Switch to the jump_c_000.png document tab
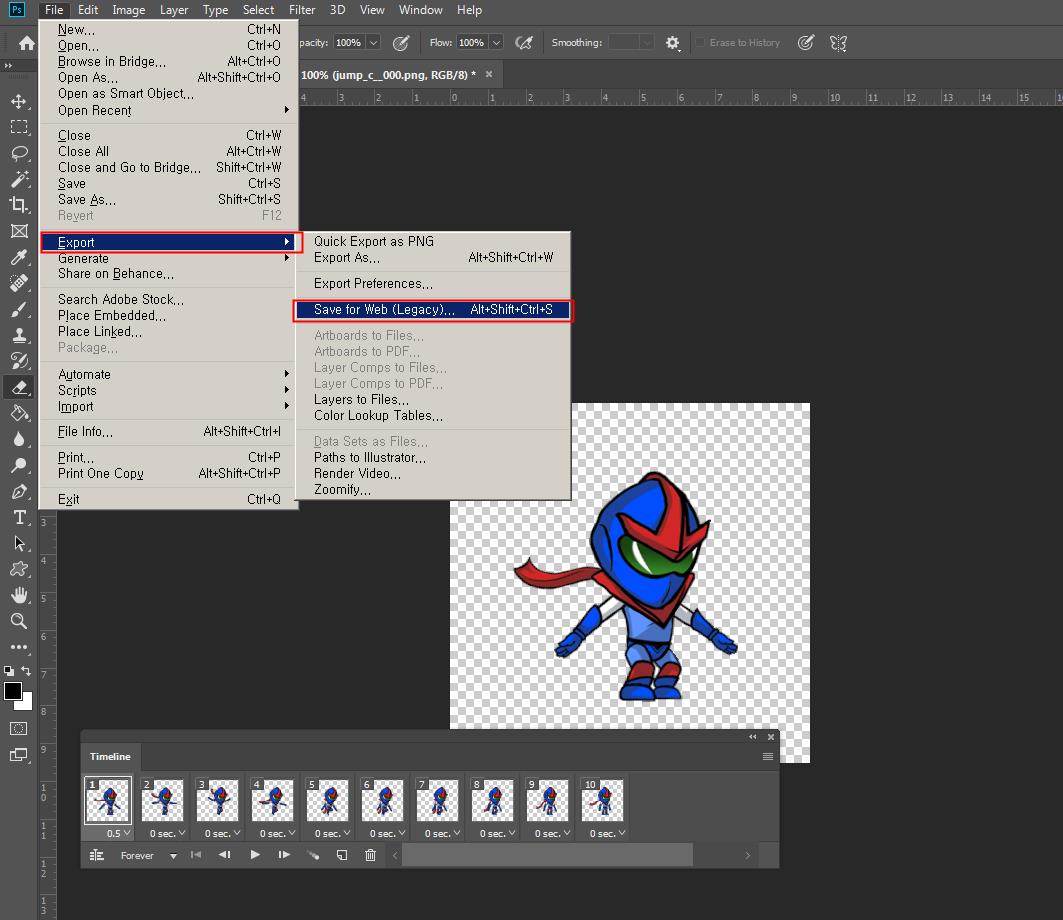Viewport: 1063px width, 920px height. [x=388, y=75]
